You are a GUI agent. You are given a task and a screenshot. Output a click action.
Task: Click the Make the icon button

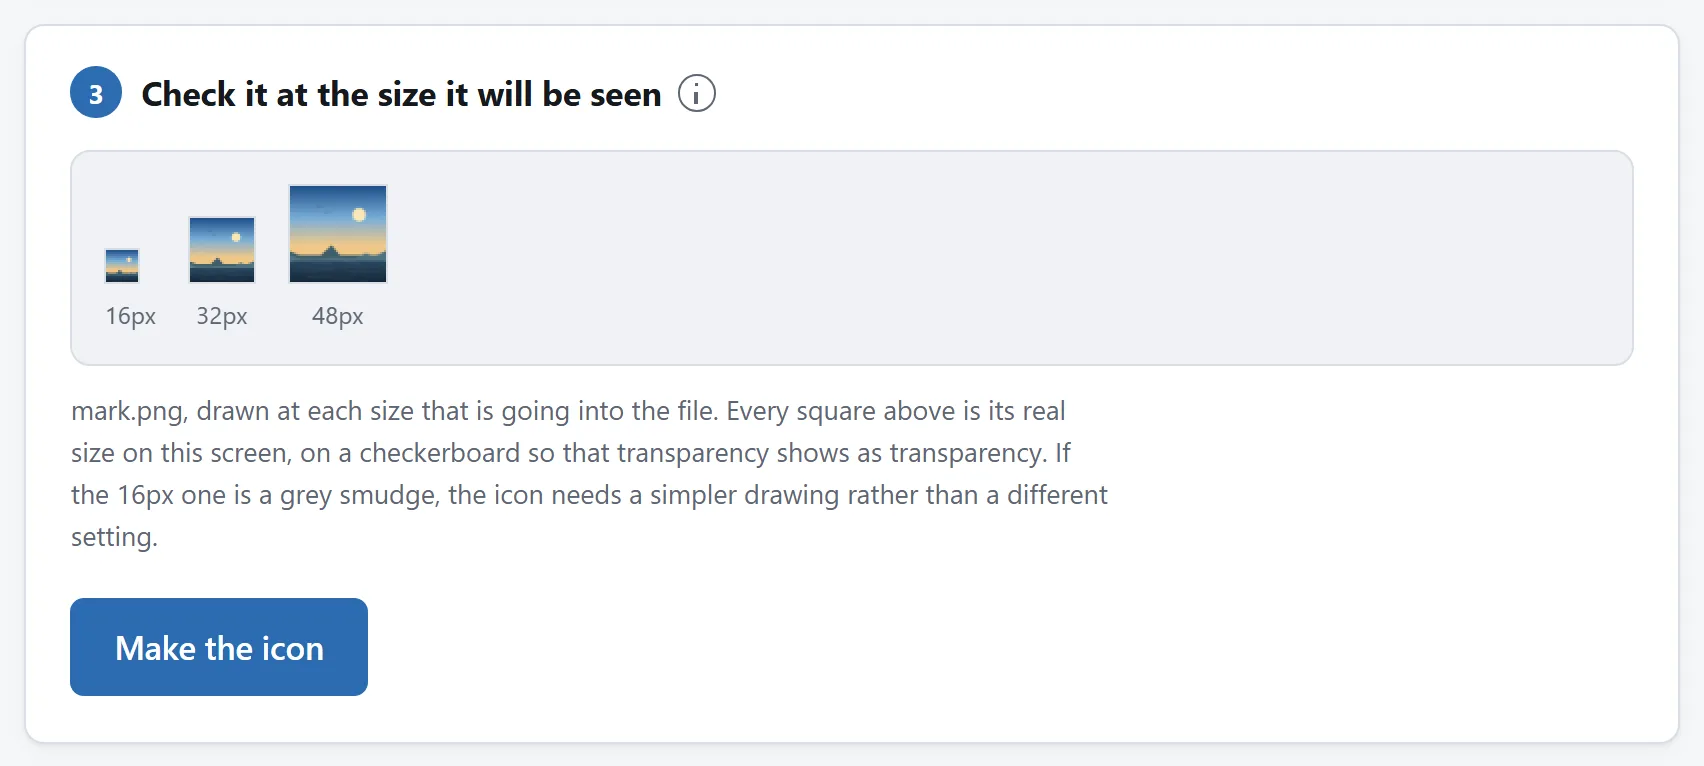coord(219,647)
